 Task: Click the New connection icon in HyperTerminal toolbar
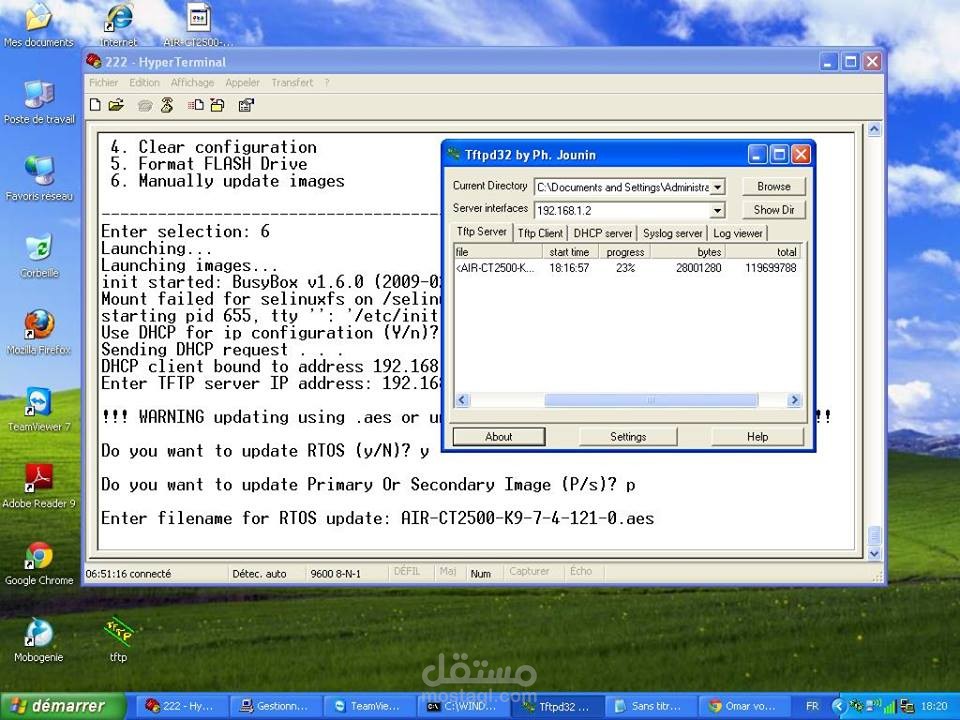(95, 105)
